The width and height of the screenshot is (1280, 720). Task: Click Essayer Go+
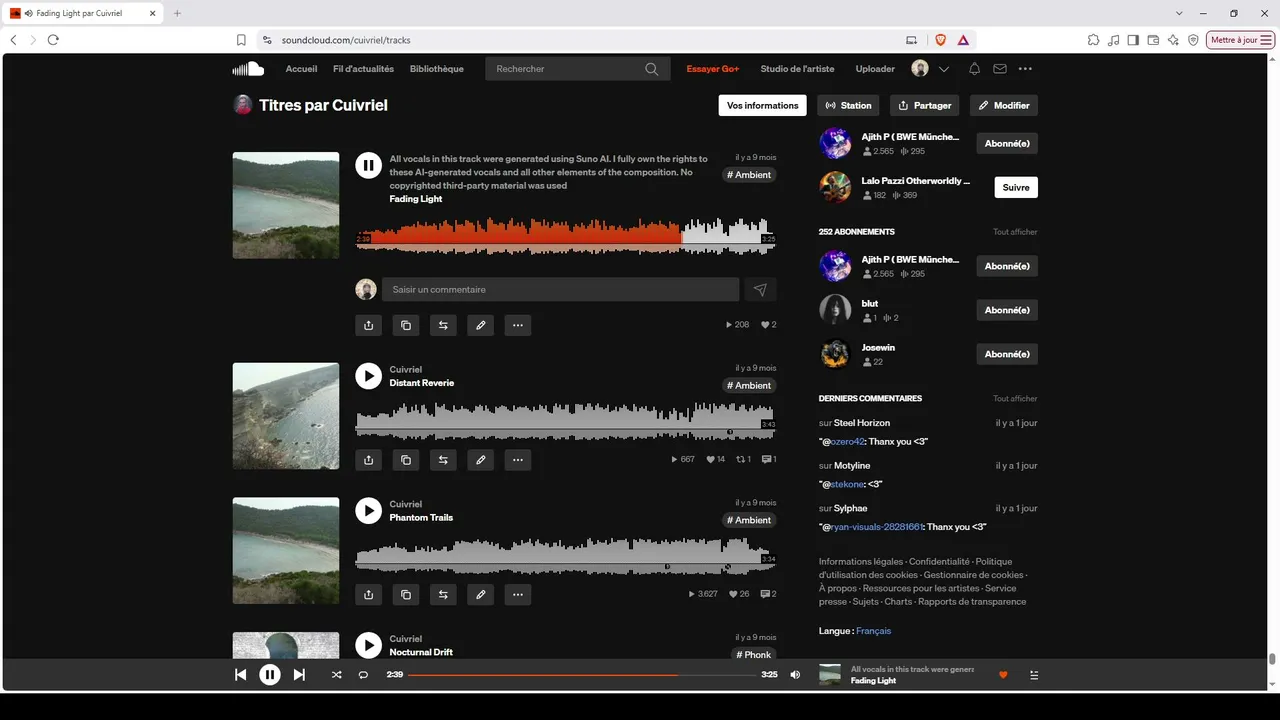pos(712,69)
